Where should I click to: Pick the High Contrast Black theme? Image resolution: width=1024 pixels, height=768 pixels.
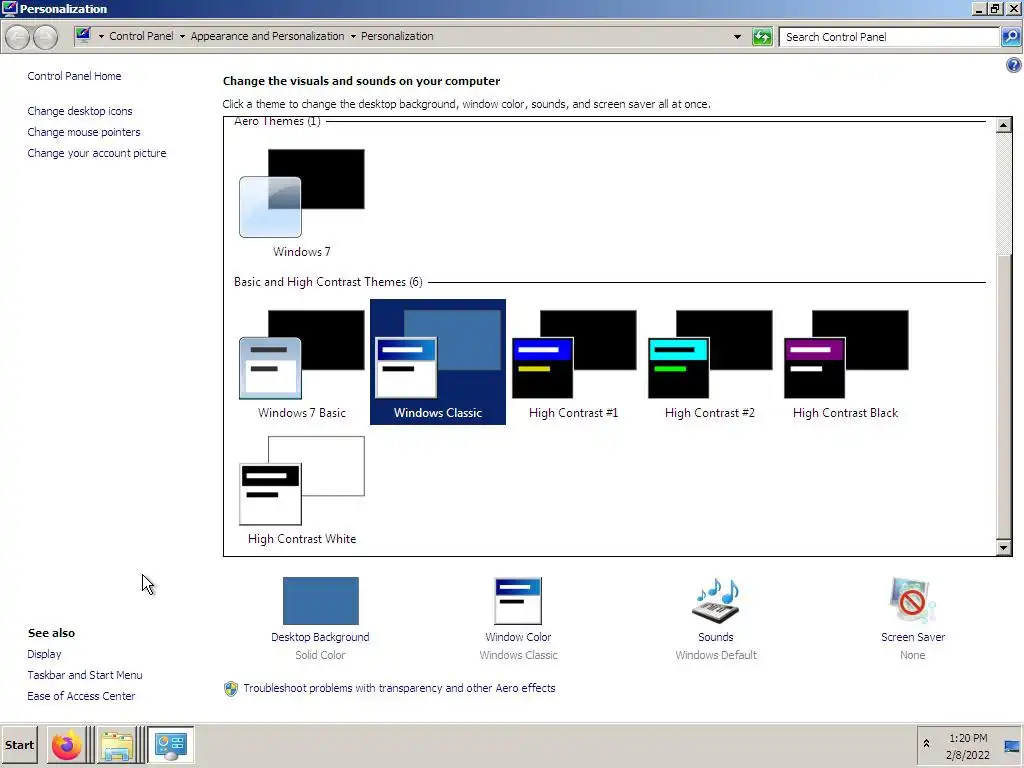click(845, 362)
